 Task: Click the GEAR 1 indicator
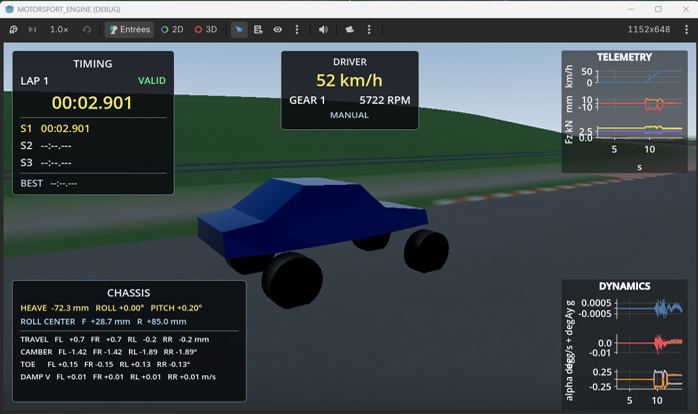307,100
